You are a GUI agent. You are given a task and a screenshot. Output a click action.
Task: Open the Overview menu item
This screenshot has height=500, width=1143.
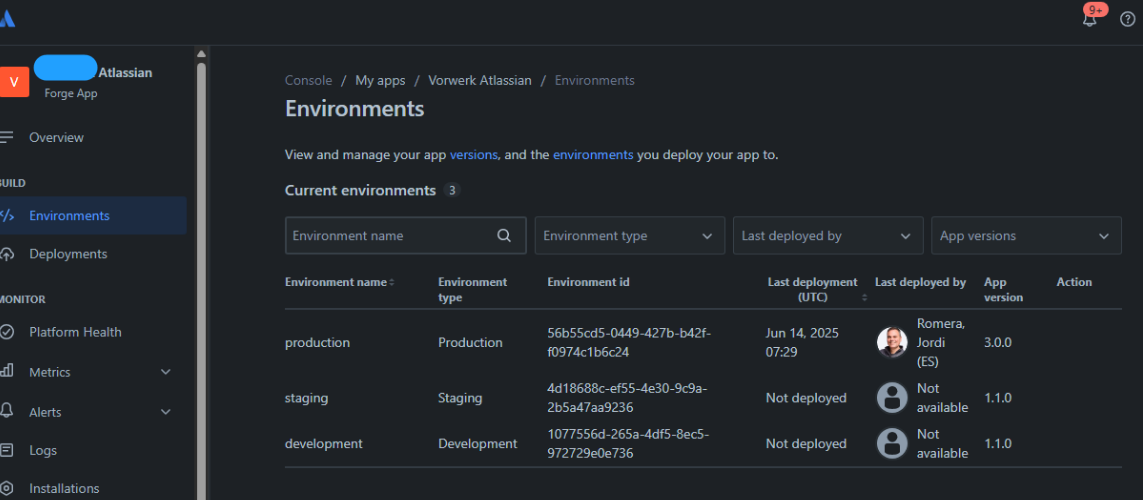point(56,137)
